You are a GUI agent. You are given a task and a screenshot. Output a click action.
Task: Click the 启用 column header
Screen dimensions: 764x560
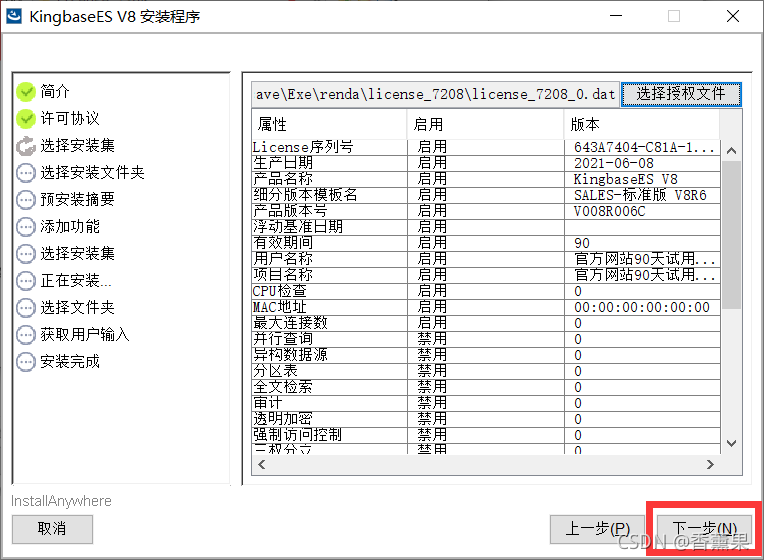coord(485,125)
